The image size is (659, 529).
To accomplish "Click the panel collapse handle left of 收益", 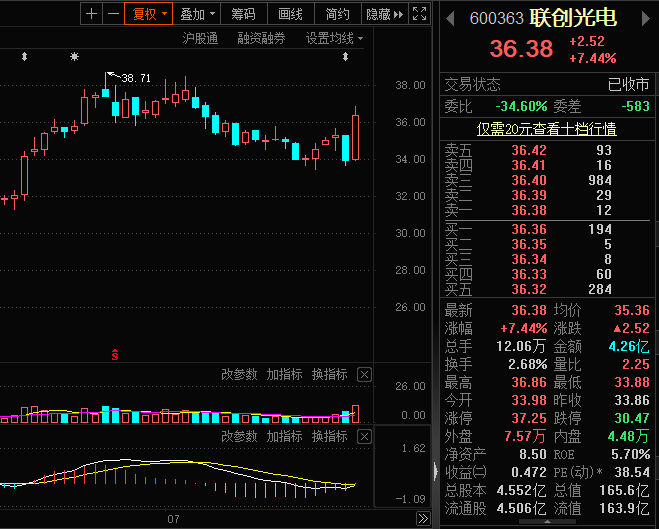I will click(436, 471).
